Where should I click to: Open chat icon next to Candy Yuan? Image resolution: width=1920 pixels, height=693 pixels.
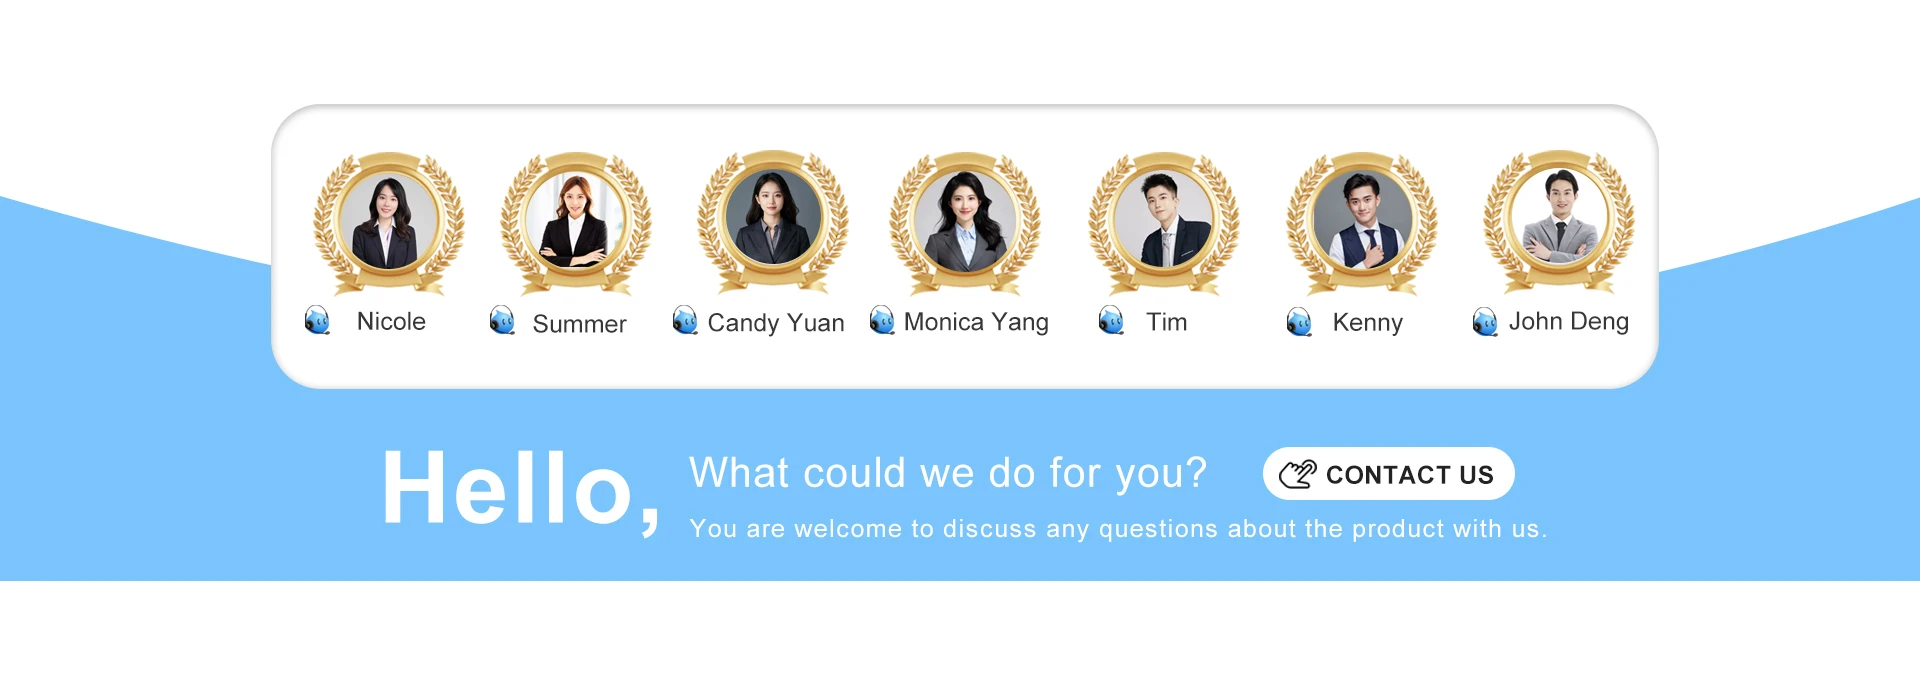click(685, 320)
